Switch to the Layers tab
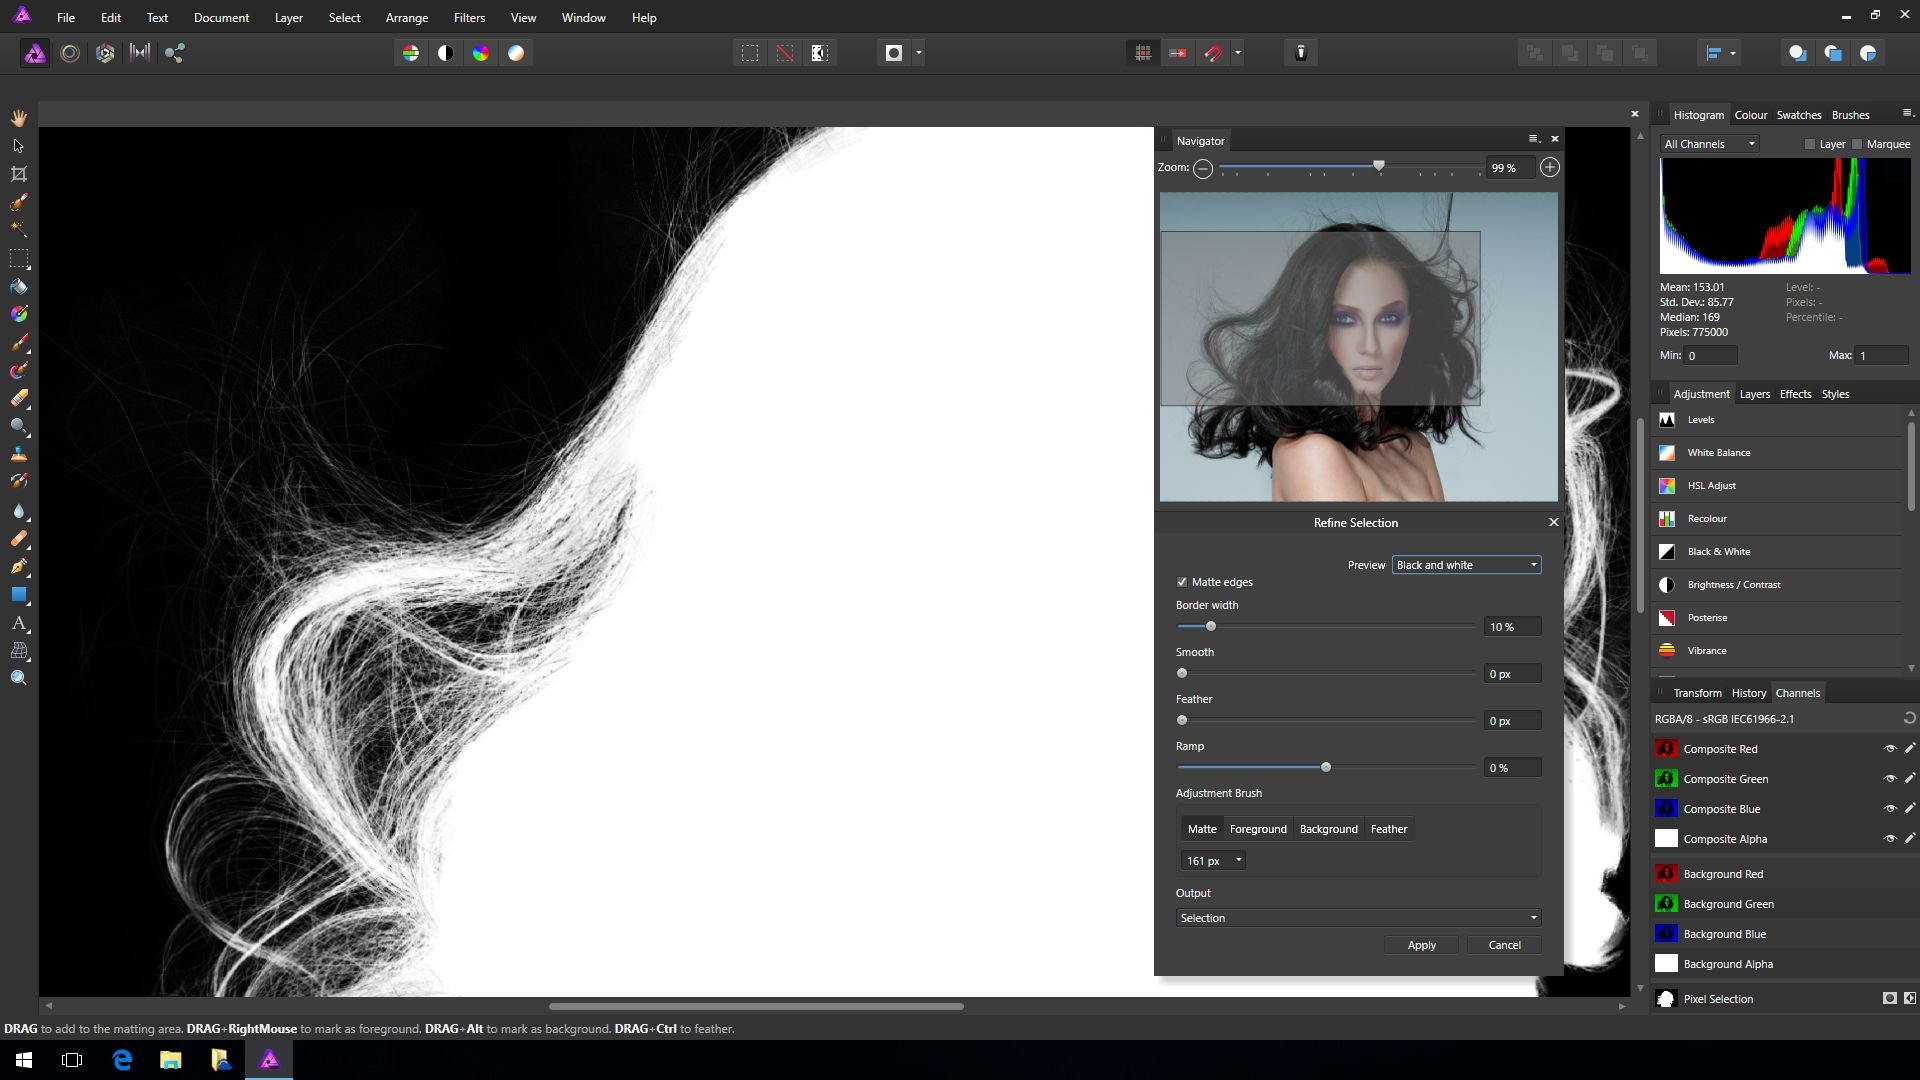Image resolution: width=1920 pixels, height=1080 pixels. [x=1754, y=393]
